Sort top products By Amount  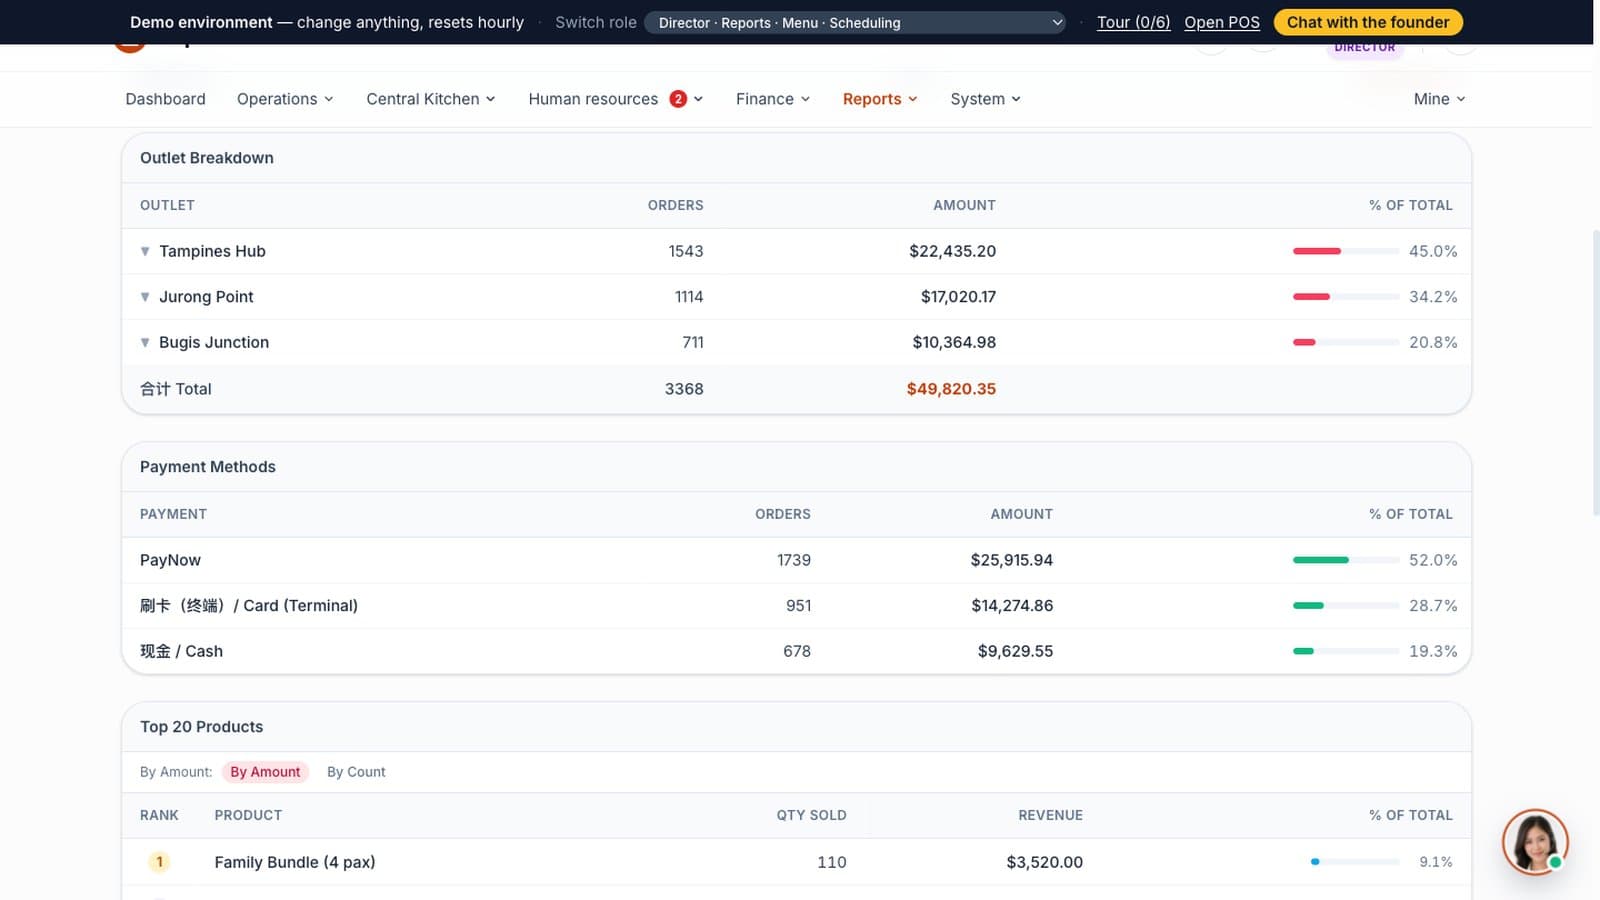tap(265, 772)
